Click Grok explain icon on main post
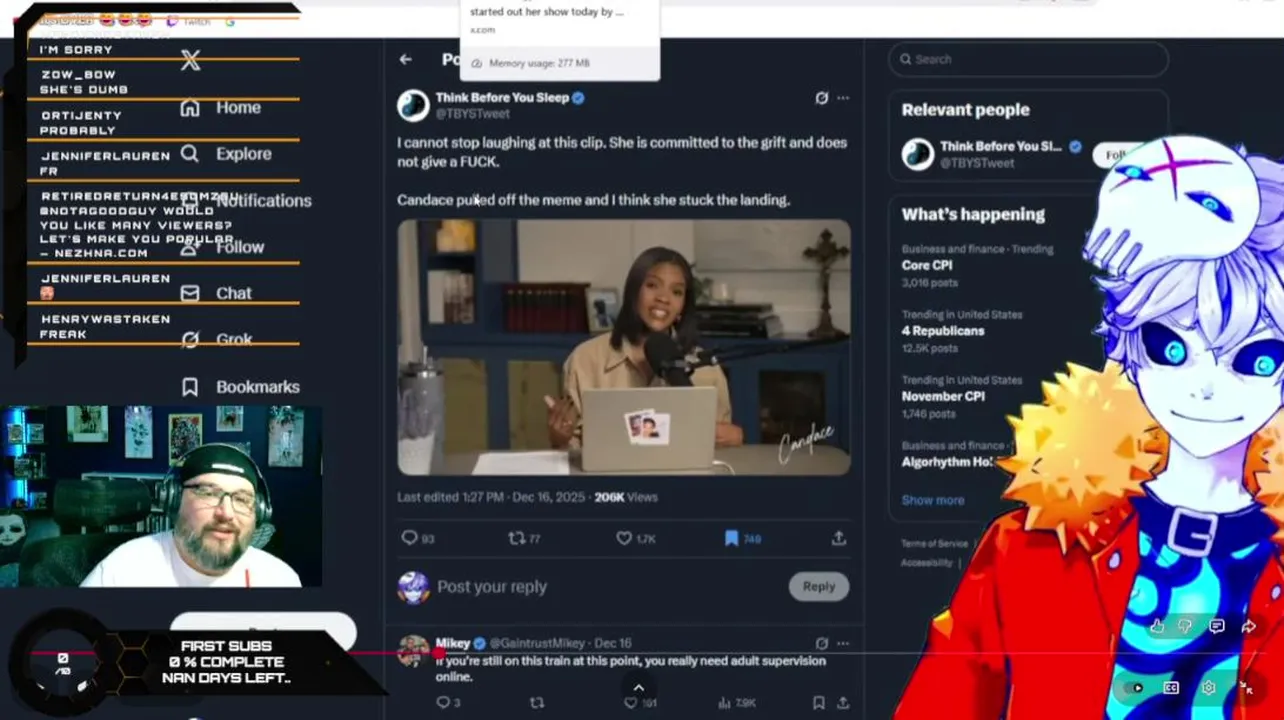Screen dimensions: 1284x720 [x=821, y=98]
